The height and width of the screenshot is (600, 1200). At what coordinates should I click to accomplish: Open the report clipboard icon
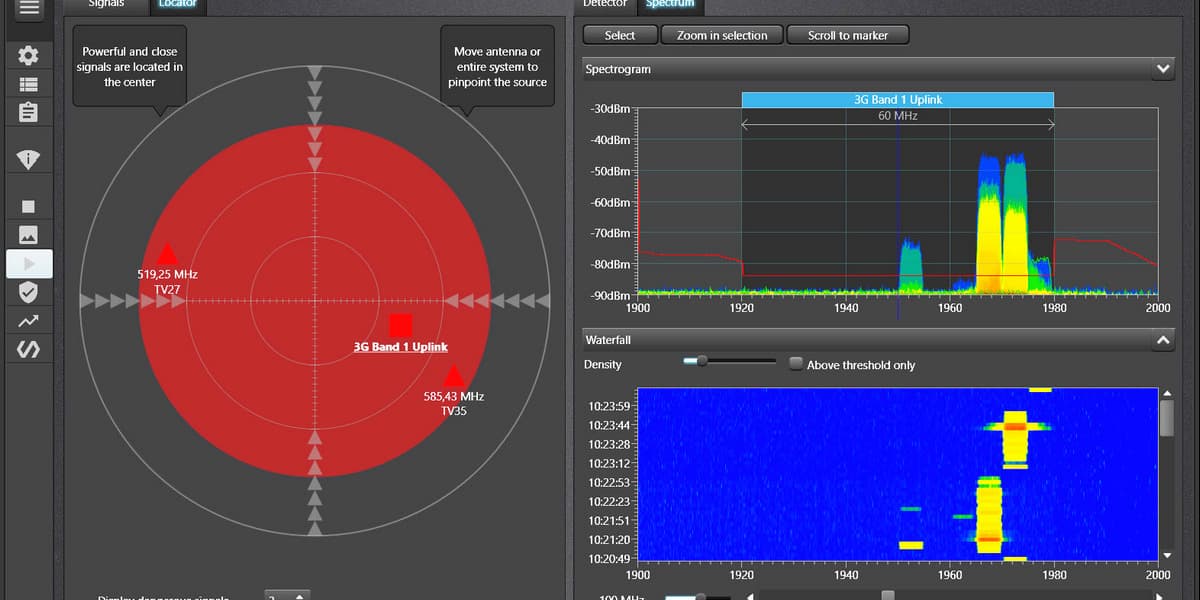[x=28, y=111]
